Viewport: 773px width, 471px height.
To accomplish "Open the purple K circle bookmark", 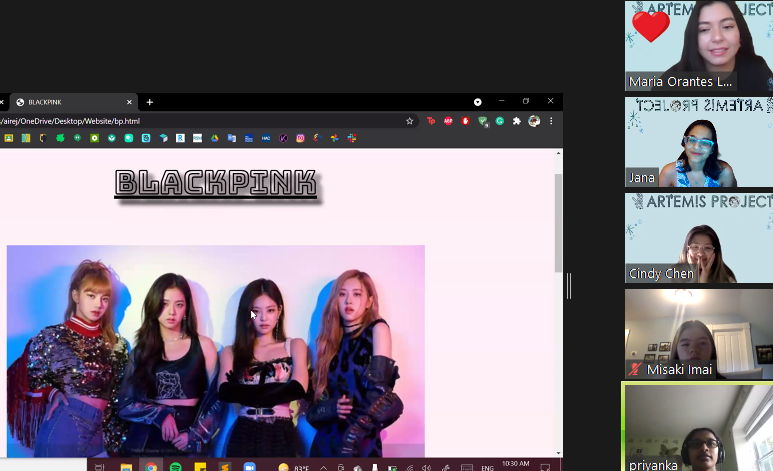I will pos(283,138).
